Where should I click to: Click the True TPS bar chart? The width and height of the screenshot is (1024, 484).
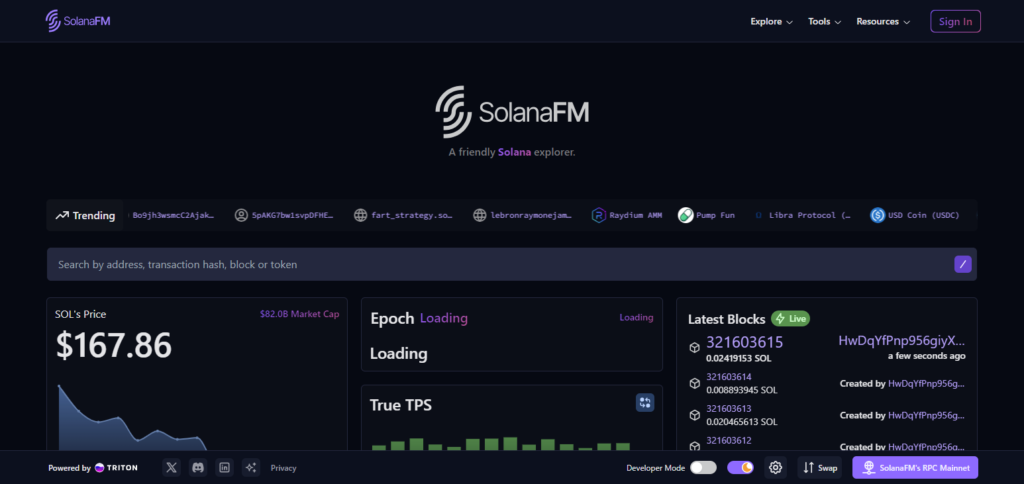point(501,444)
